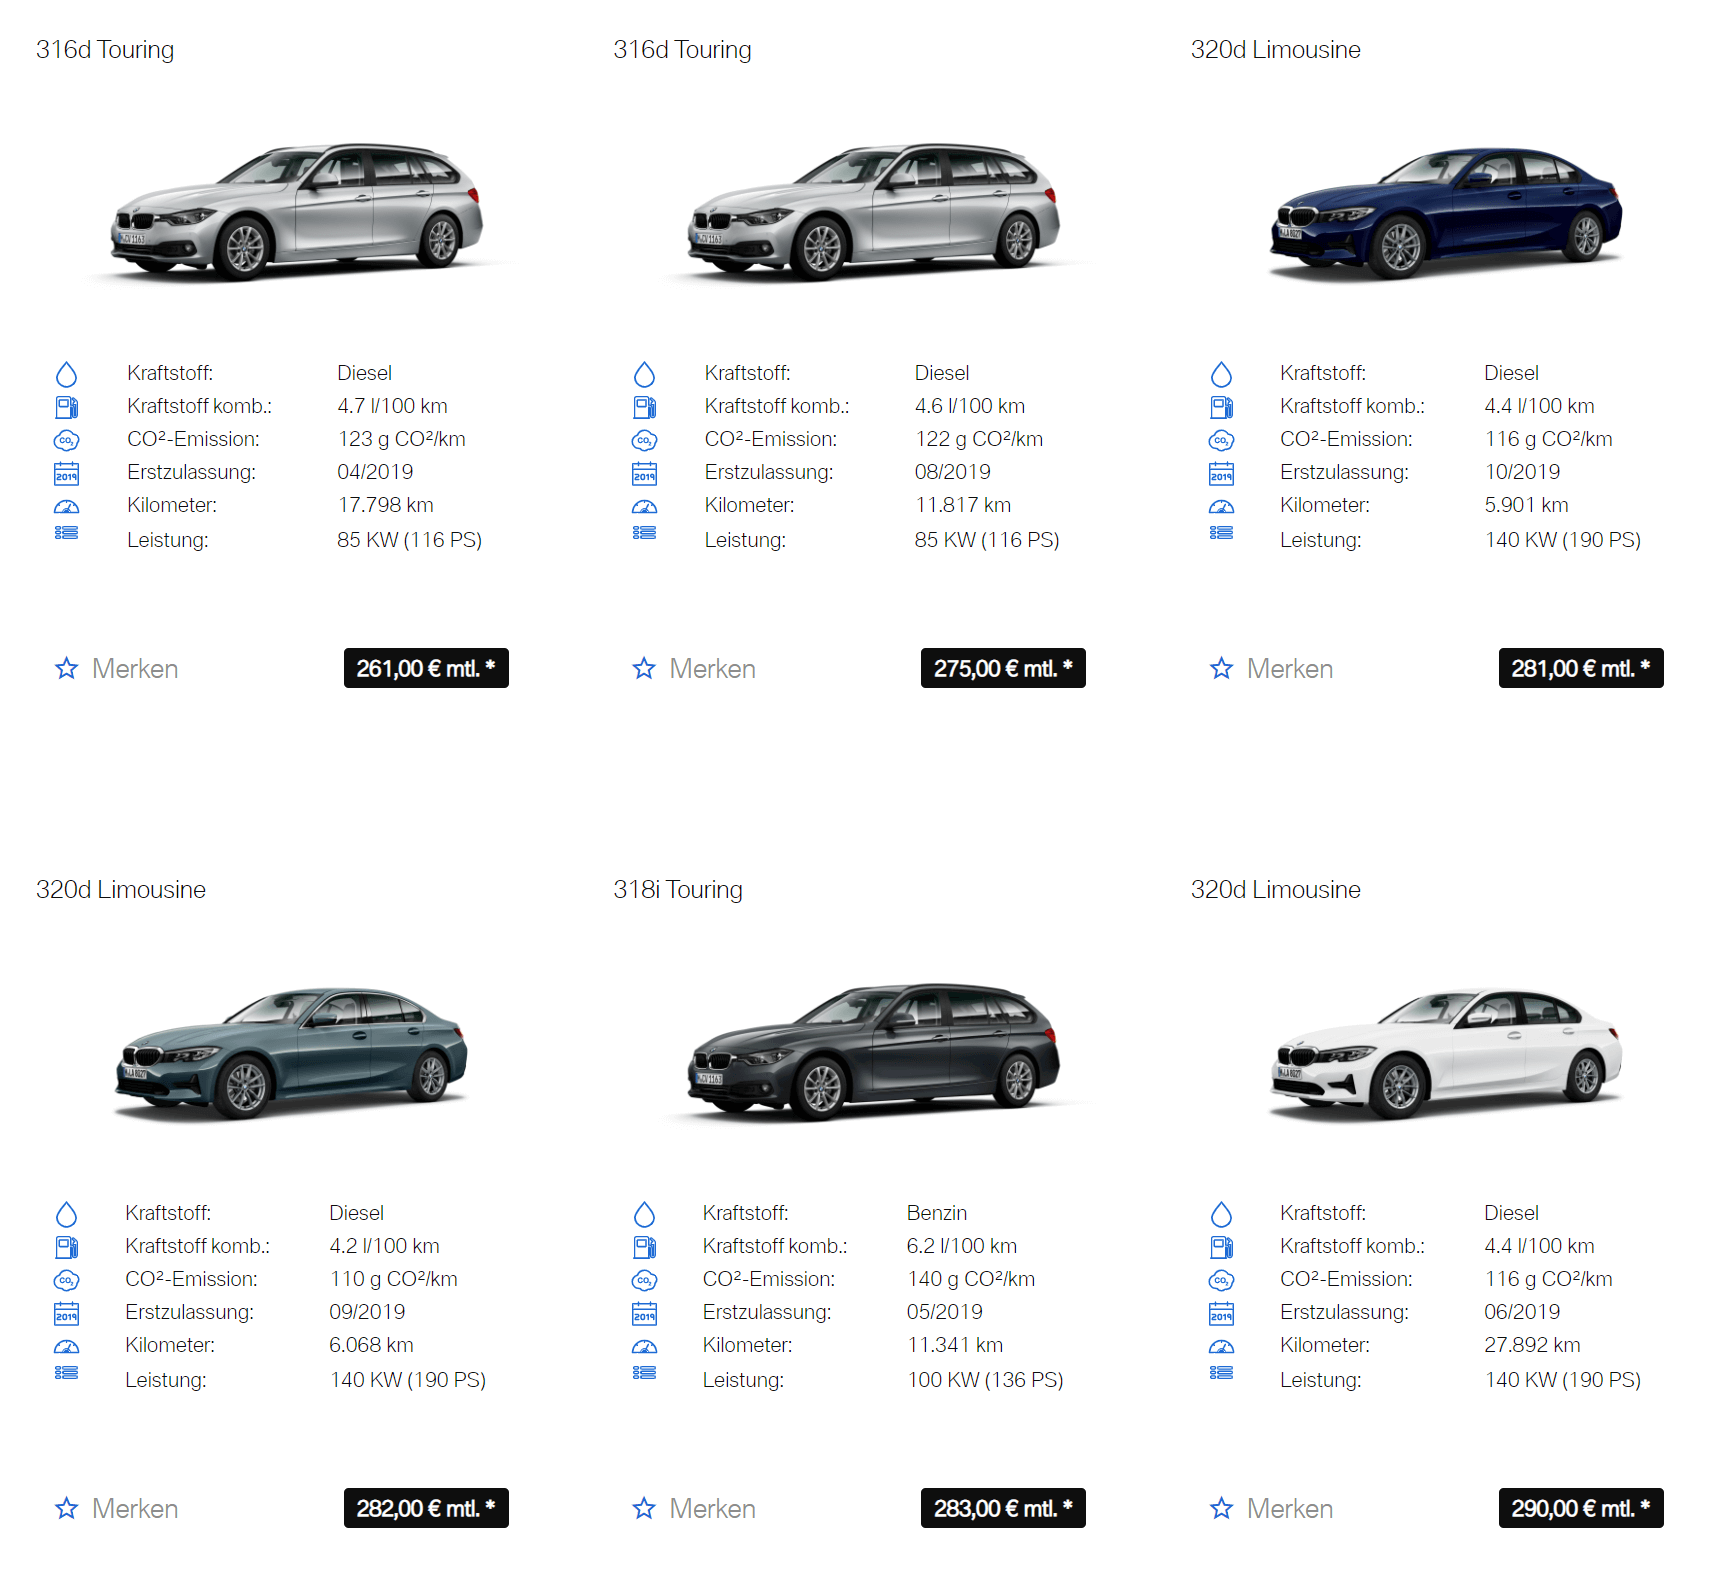Click the consumption value 4.2 l/100 km
This screenshot has width=1719, height=1580.
point(384,1246)
